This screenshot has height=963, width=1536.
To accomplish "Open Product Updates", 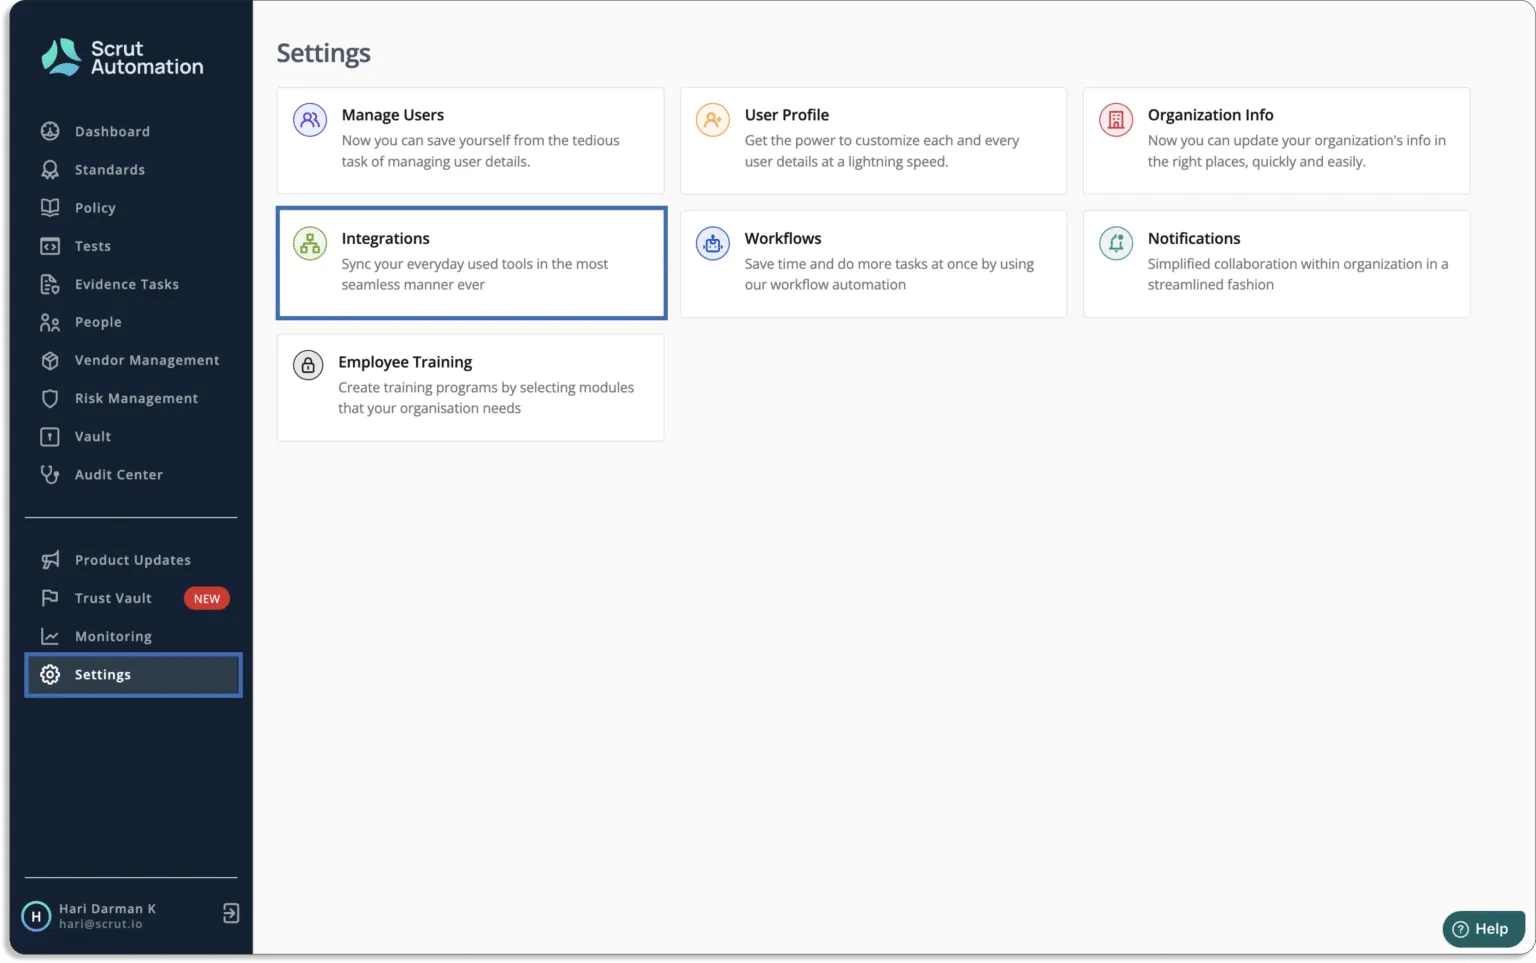I will tap(132, 560).
